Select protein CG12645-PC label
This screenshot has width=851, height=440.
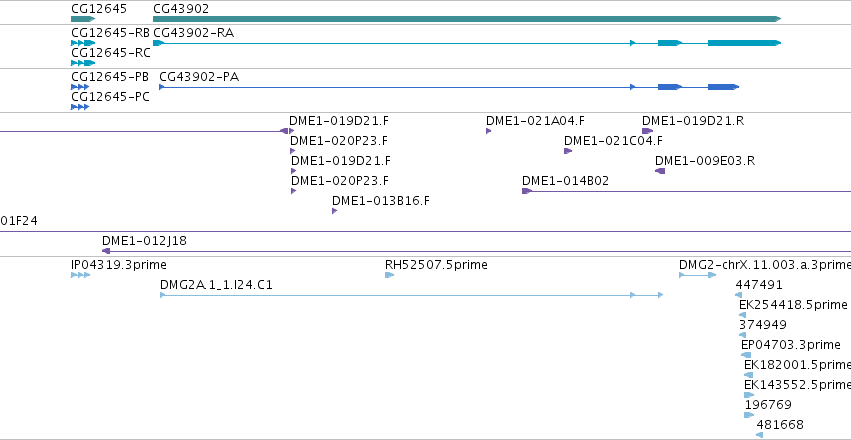pos(110,97)
